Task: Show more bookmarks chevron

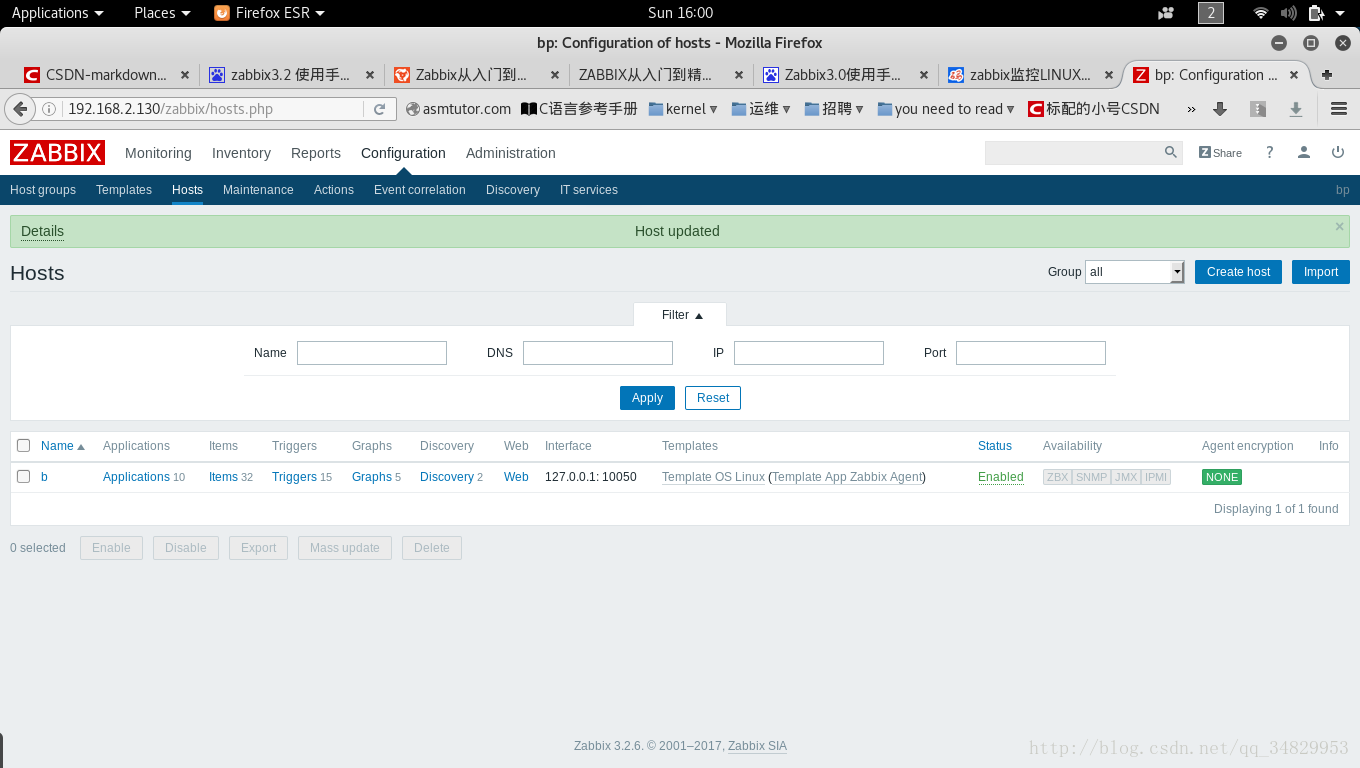Action: [x=1191, y=109]
